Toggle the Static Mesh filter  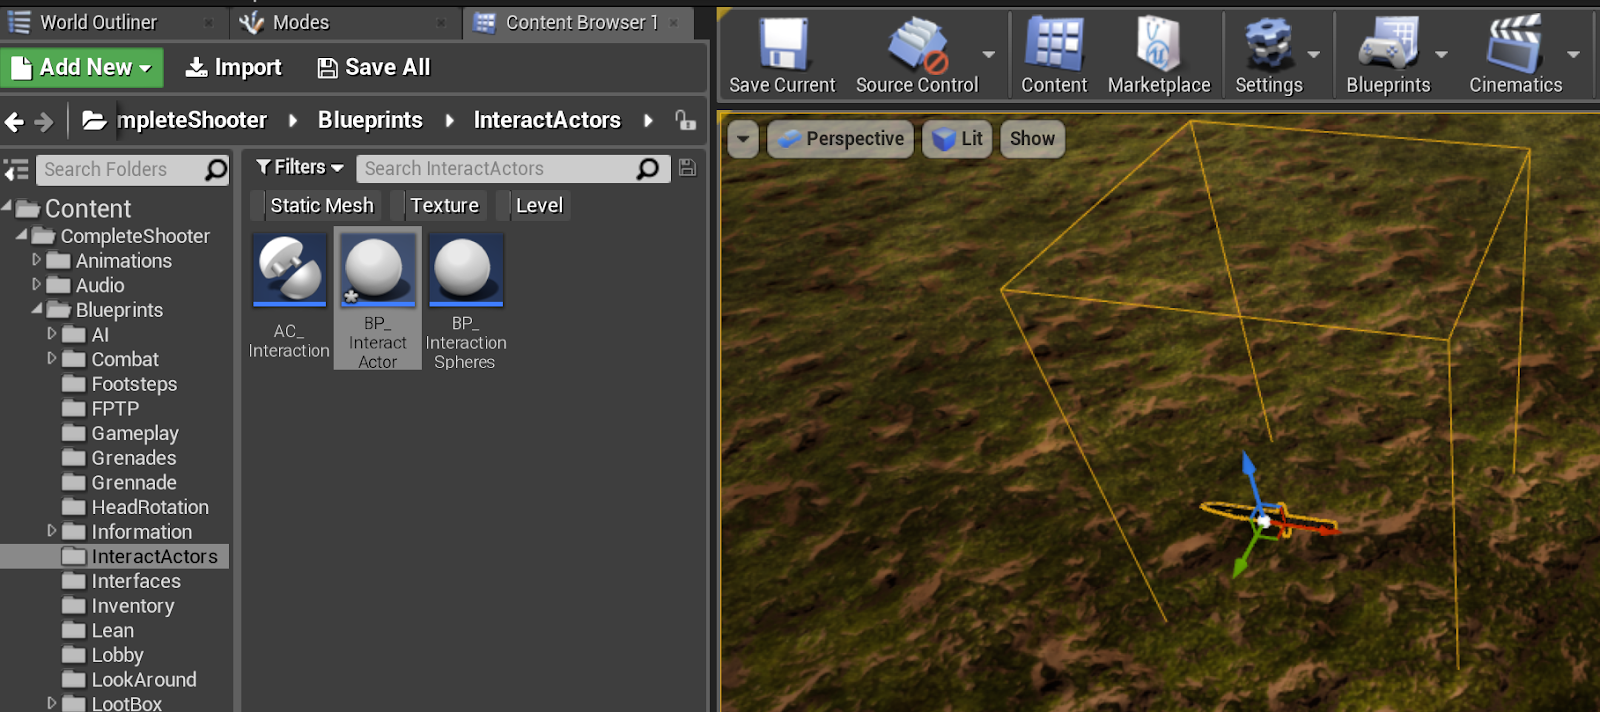coord(316,205)
